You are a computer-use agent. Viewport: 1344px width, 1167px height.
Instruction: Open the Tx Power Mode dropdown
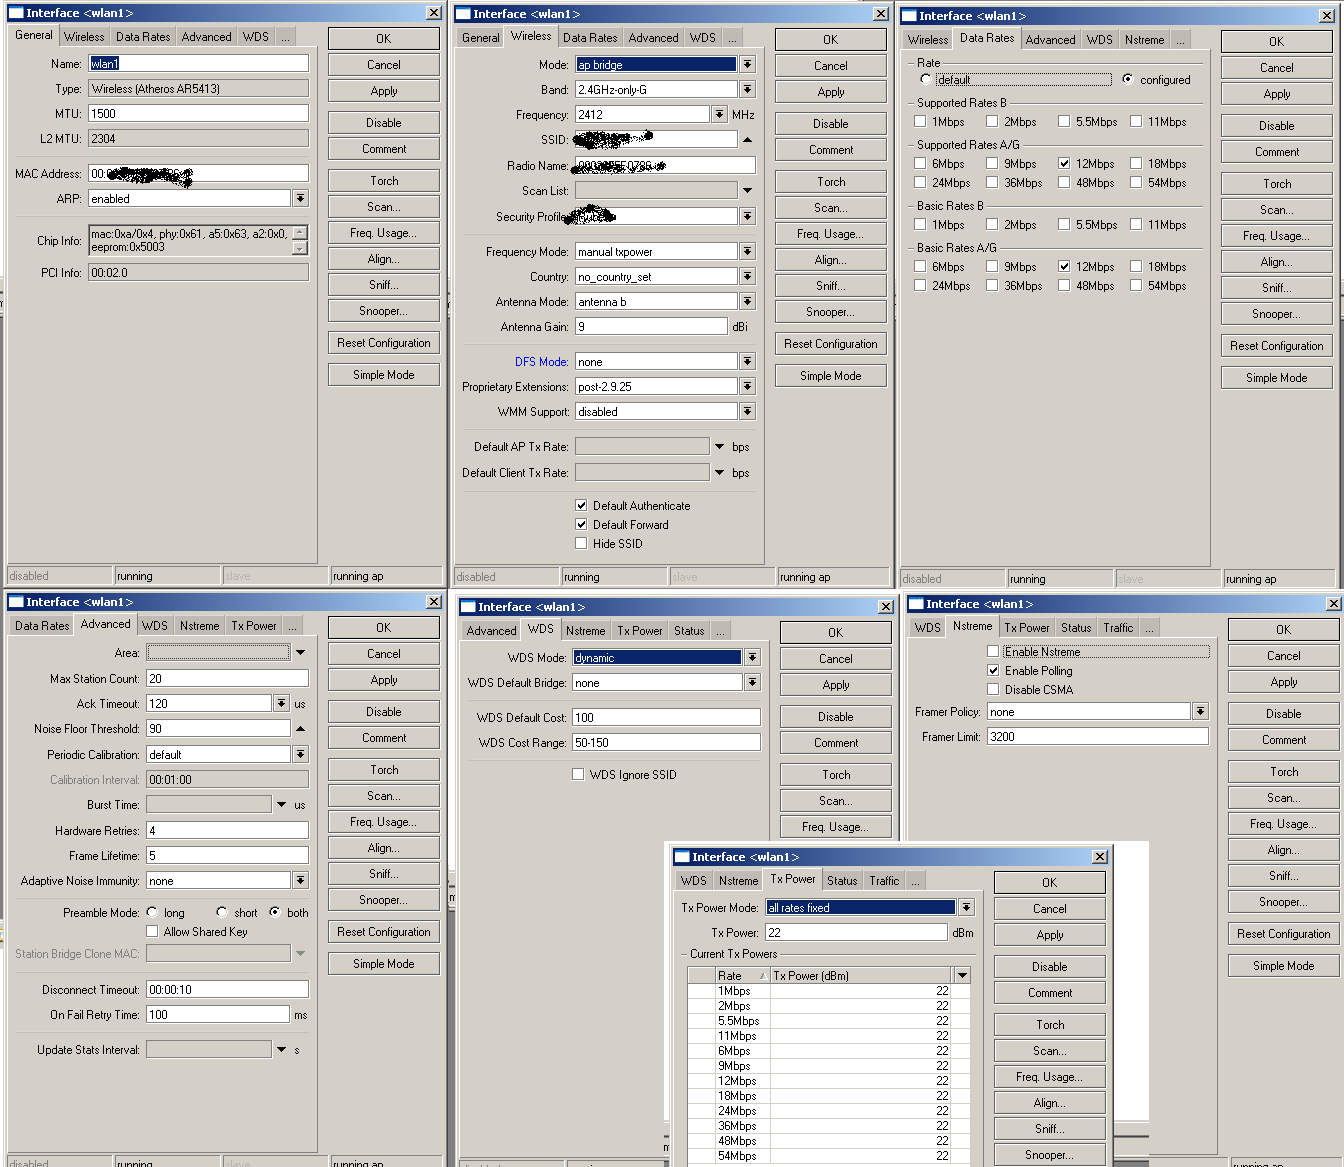tap(966, 907)
